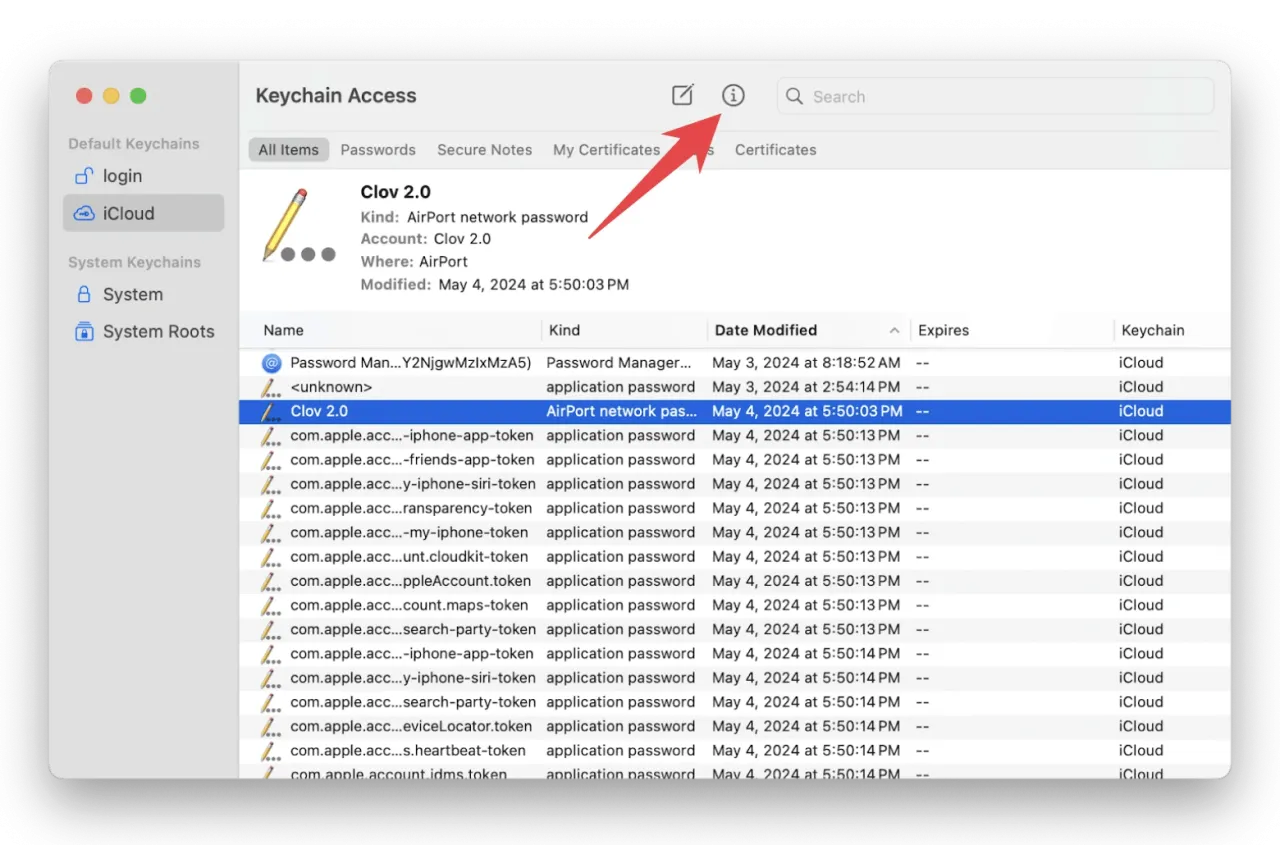
Task: Sort entries by the Keychain column
Action: click(1153, 330)
